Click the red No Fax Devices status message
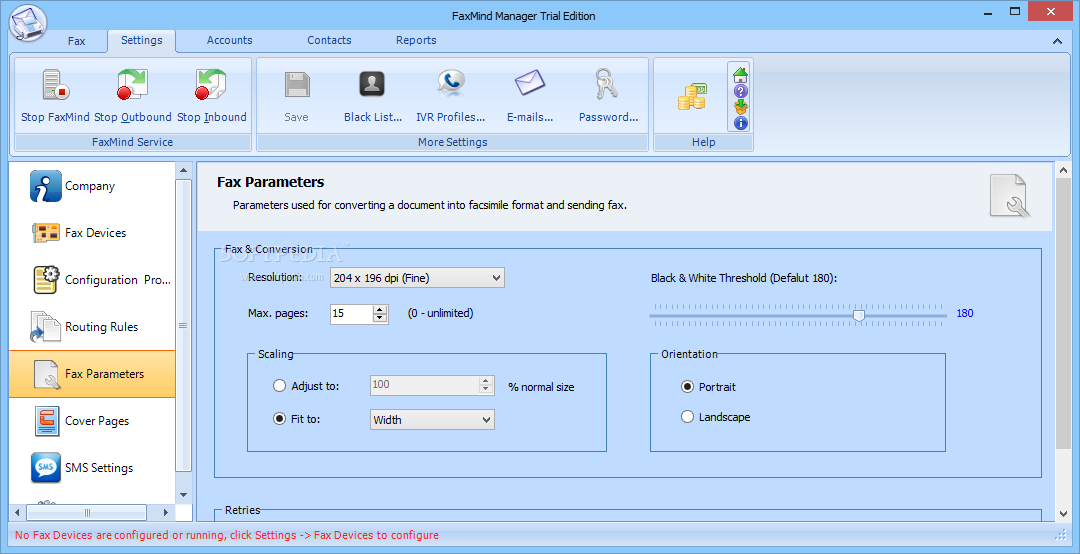Viewport: 1080px width, 554px height. coord(227,535)
